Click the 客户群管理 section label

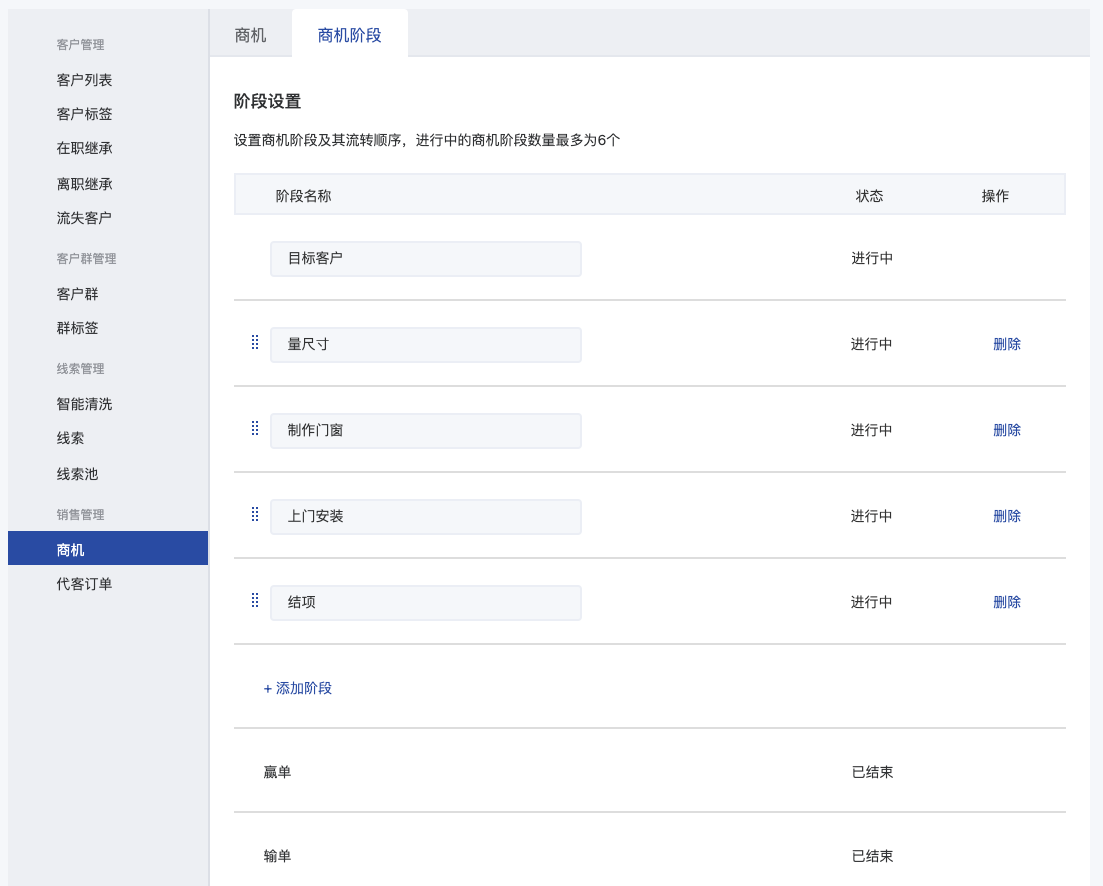coord(87,259)
